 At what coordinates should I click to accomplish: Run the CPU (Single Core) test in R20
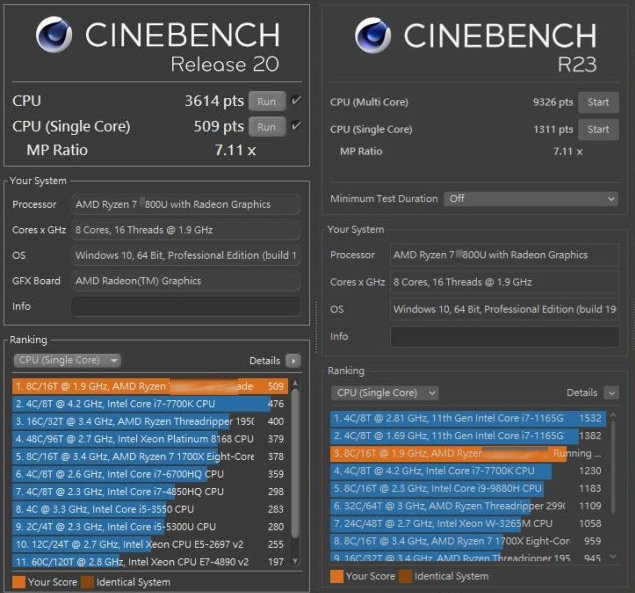(x=267, y=127)
